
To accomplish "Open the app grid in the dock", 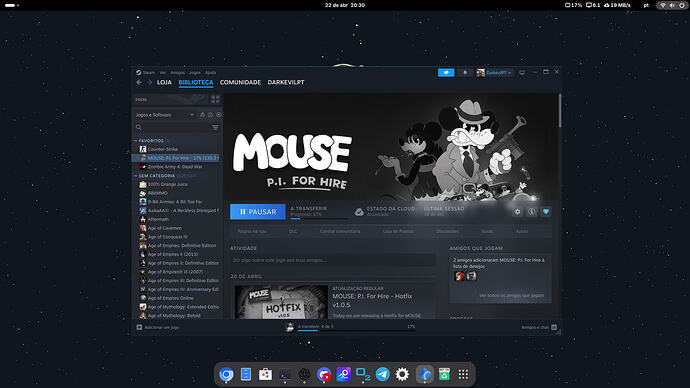I will pos(463,374).
